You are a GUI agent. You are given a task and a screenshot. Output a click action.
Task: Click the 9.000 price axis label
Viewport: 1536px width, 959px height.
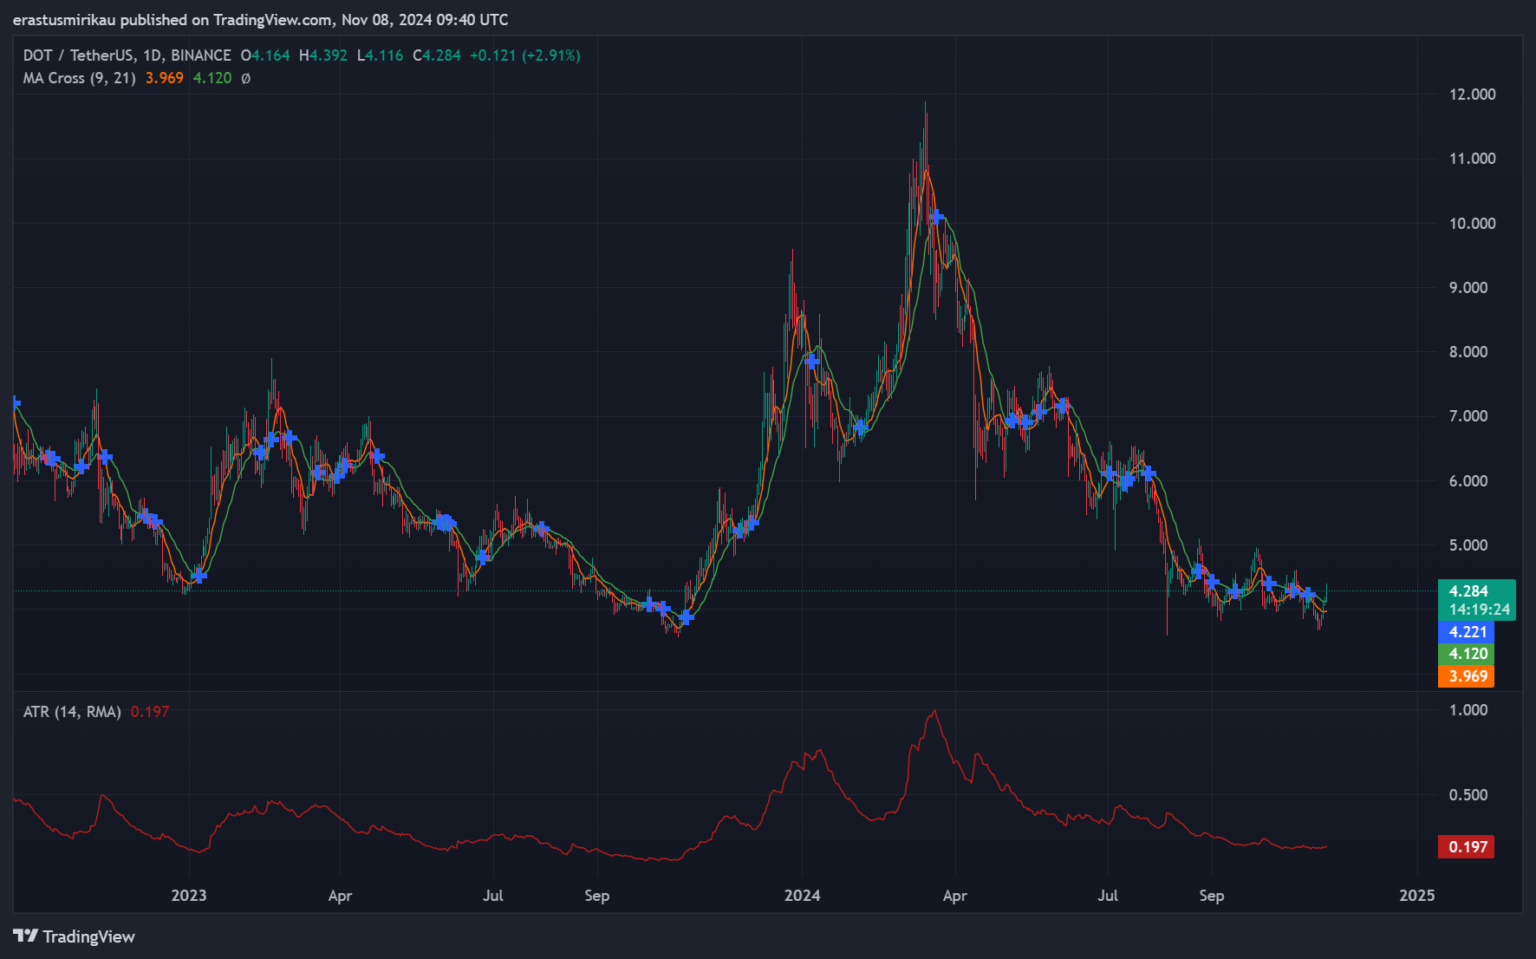tap(1468, 287)
